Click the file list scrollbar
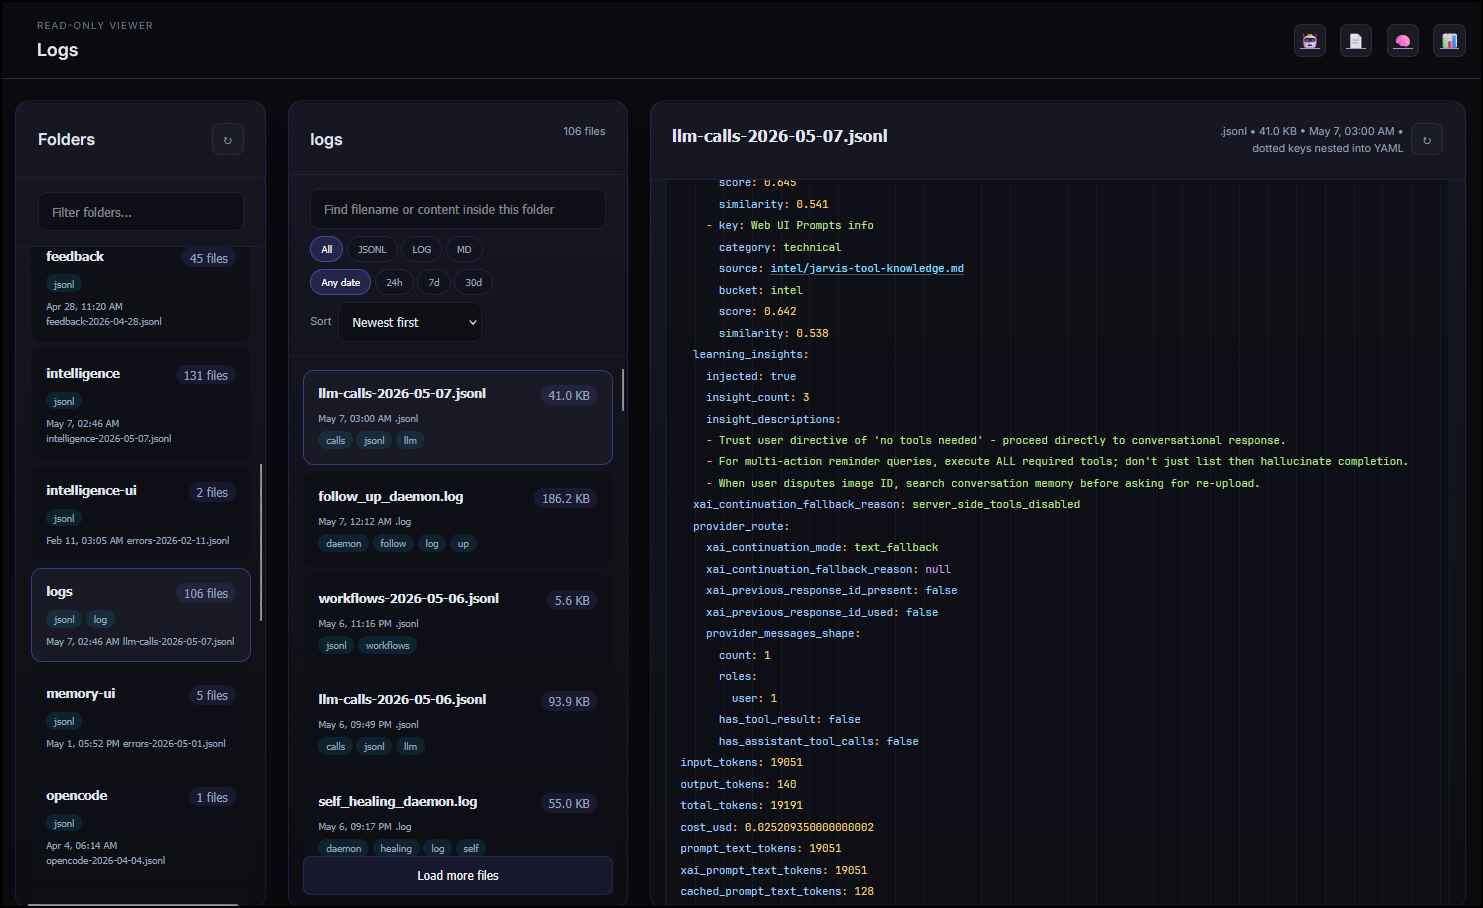 623,390
